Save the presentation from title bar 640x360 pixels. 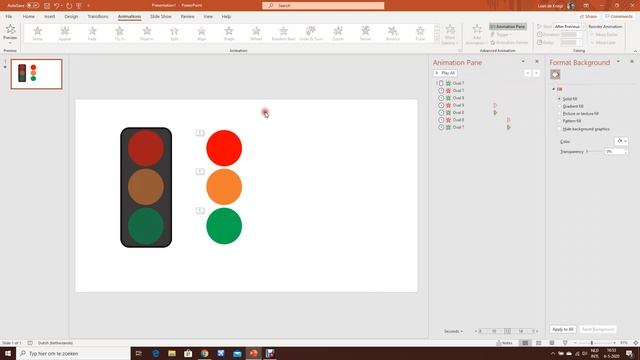(47, 6)
